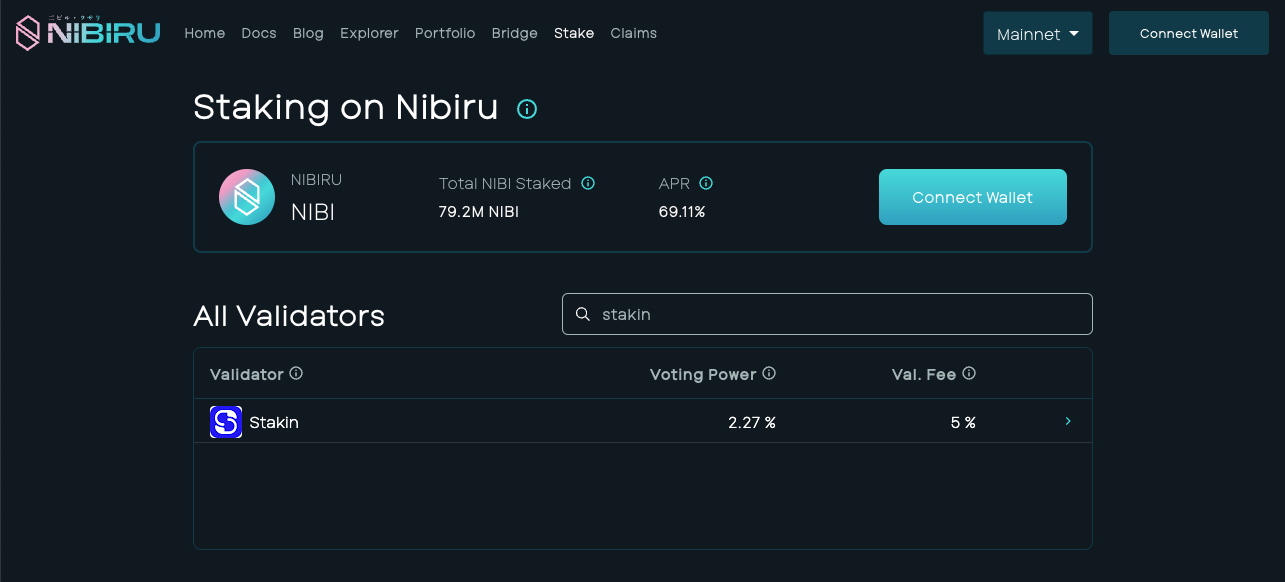The image size is (1285, 582).
Task: Click the All Validators heading
Action: (x=289, y=316)
